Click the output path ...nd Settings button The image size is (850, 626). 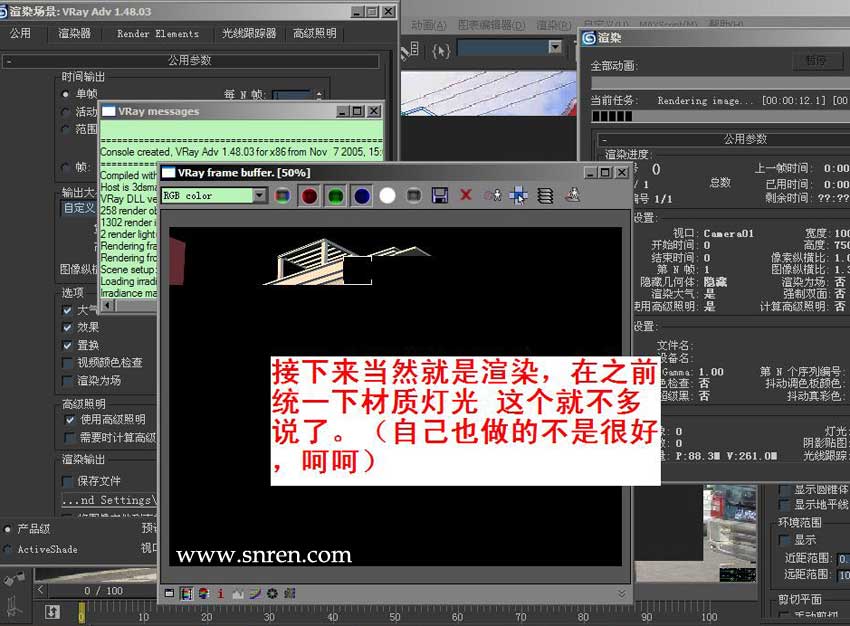[108, 500]
